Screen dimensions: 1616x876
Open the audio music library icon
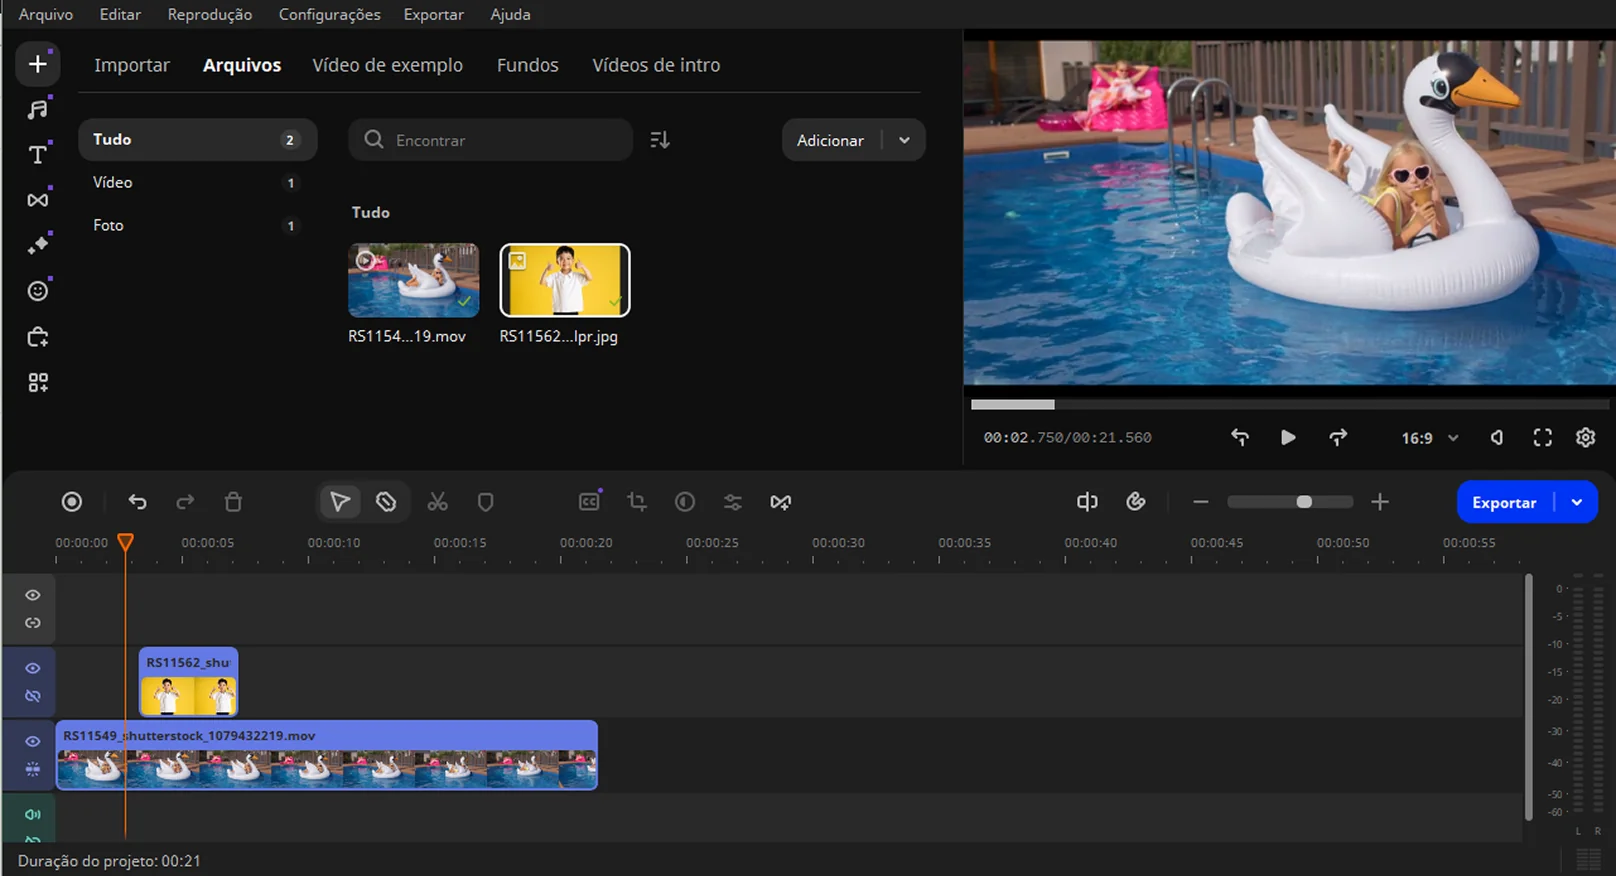pyautogui.click(x=37, y=109)
